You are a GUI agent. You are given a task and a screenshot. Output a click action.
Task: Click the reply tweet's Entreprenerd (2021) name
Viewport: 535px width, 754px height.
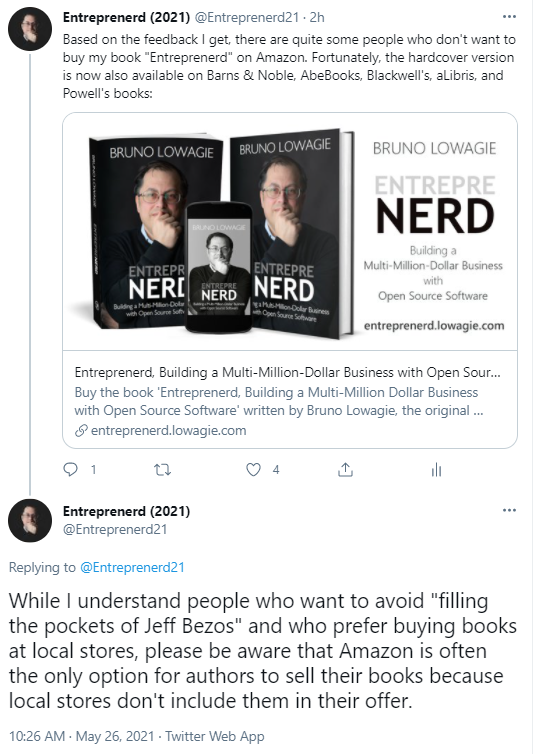pyautogui.click(x=126, y=511)
